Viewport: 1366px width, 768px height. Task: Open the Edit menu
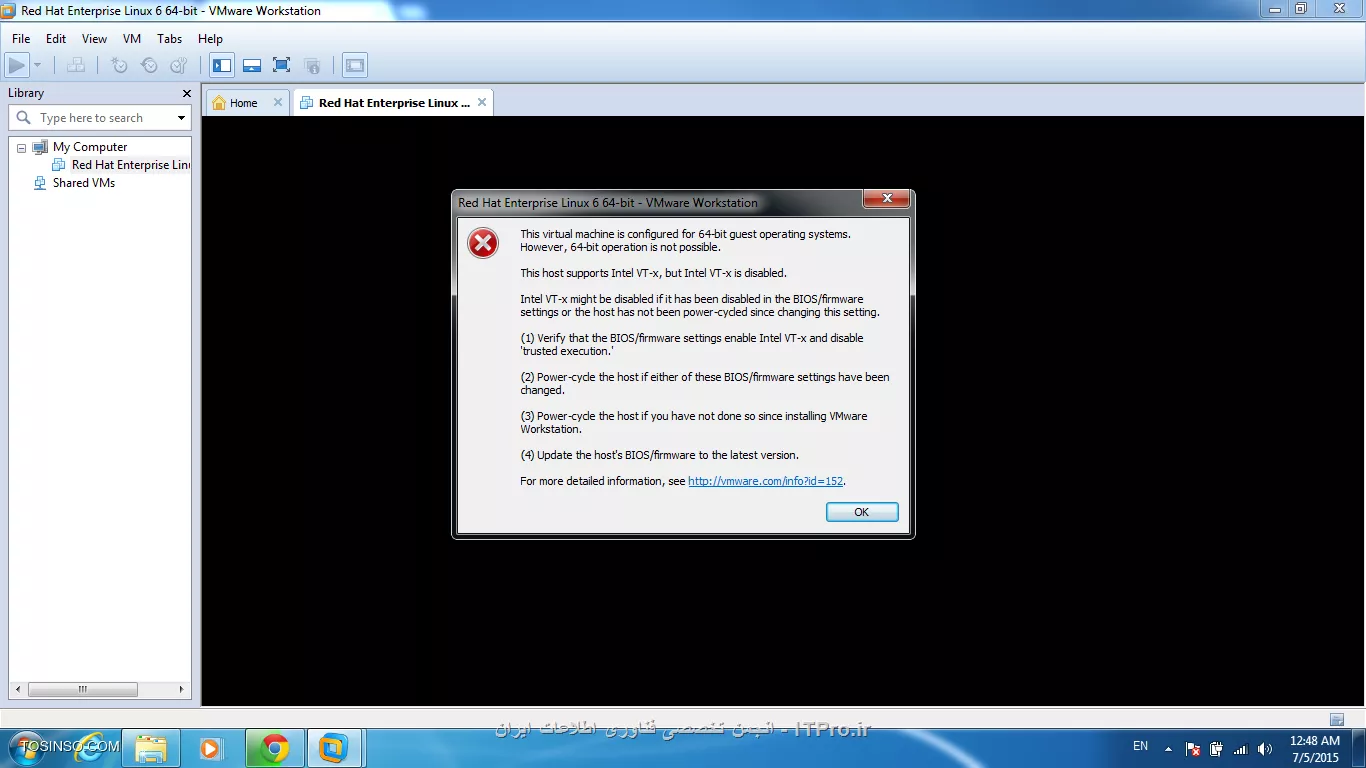tap(56, 39)
